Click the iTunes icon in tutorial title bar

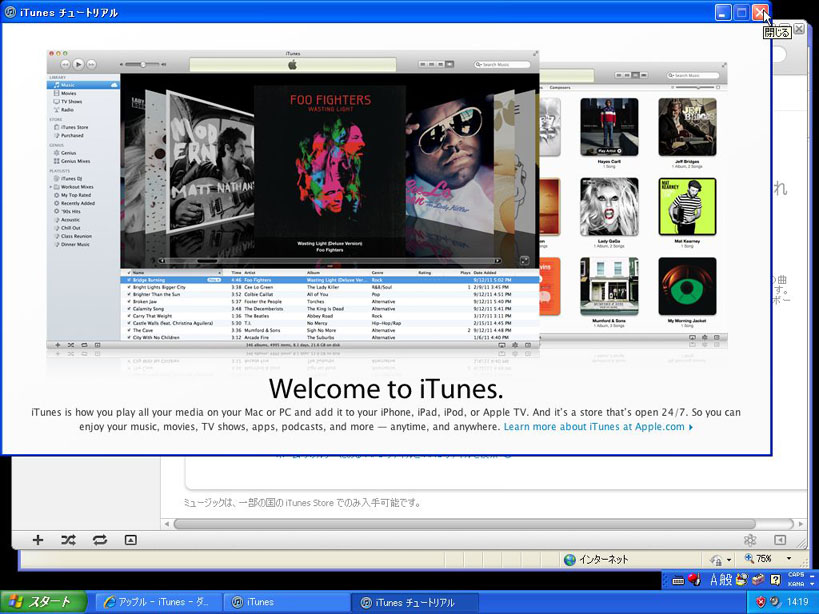tap(9, 12)
